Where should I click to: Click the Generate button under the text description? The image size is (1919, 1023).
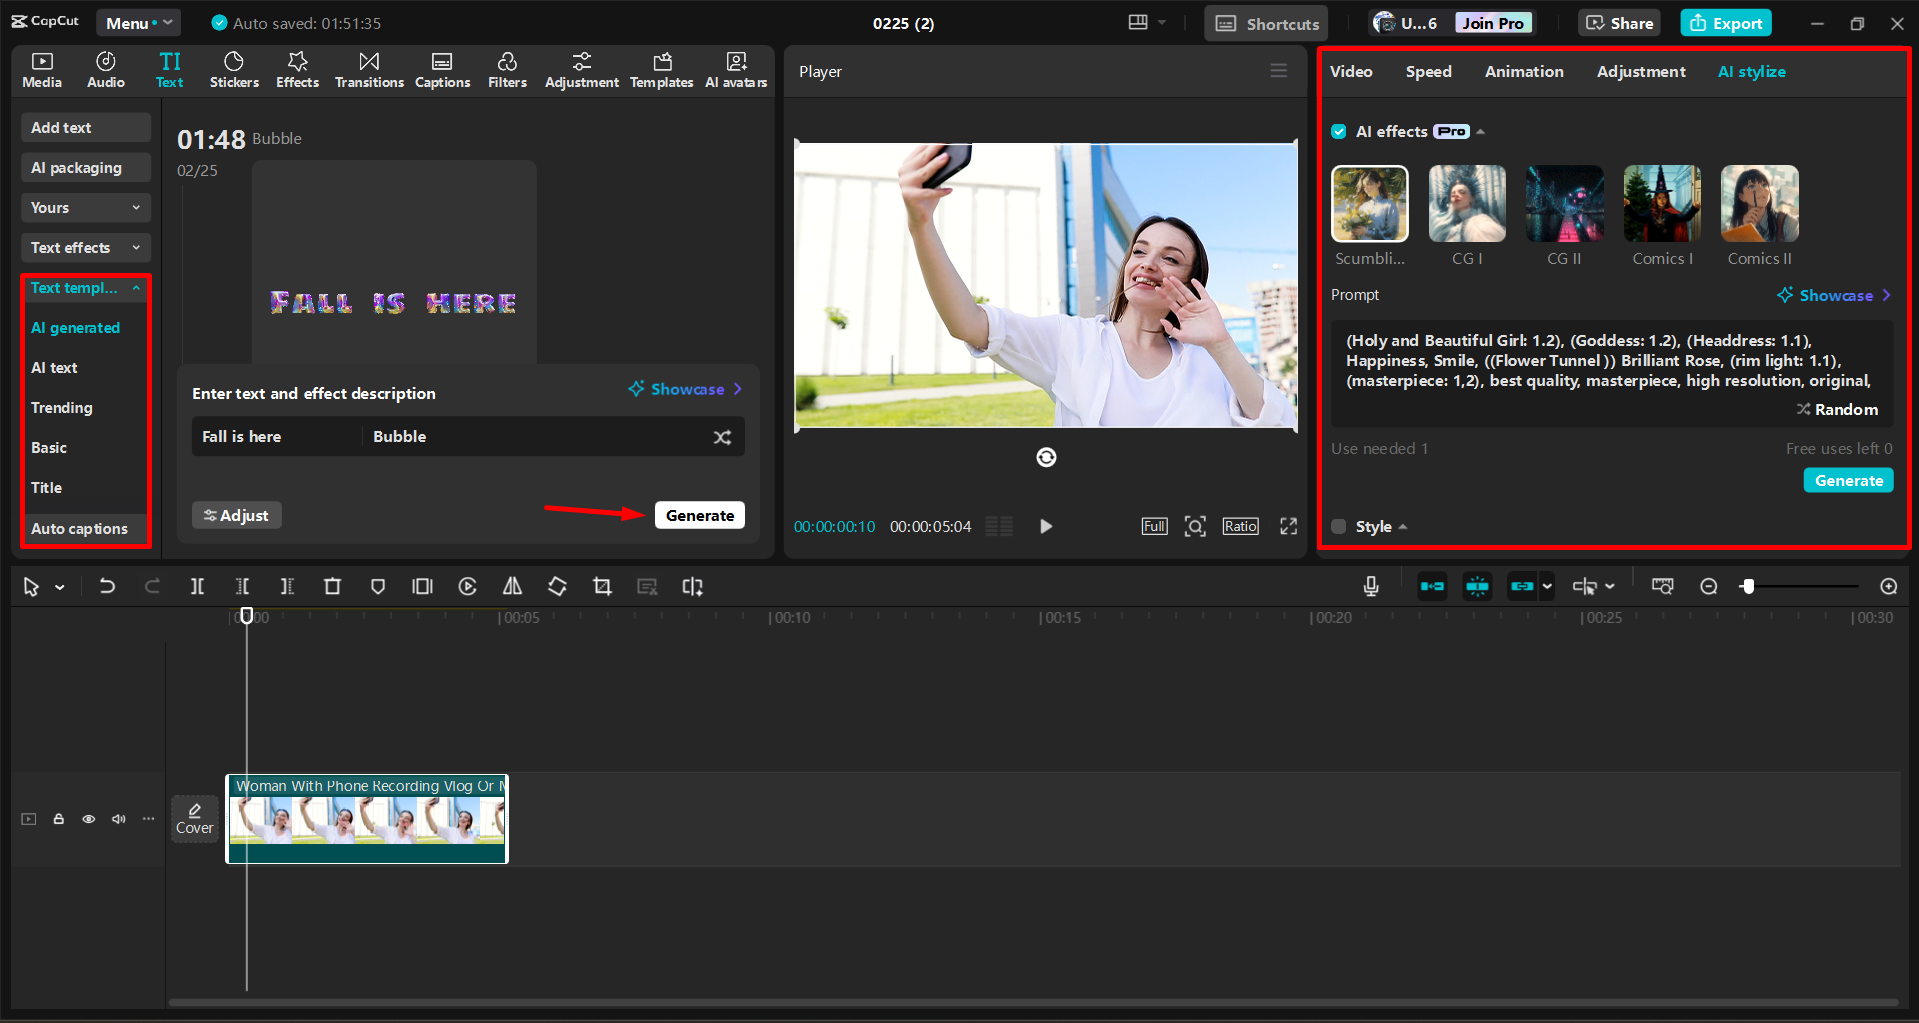[x=699, y=515]
